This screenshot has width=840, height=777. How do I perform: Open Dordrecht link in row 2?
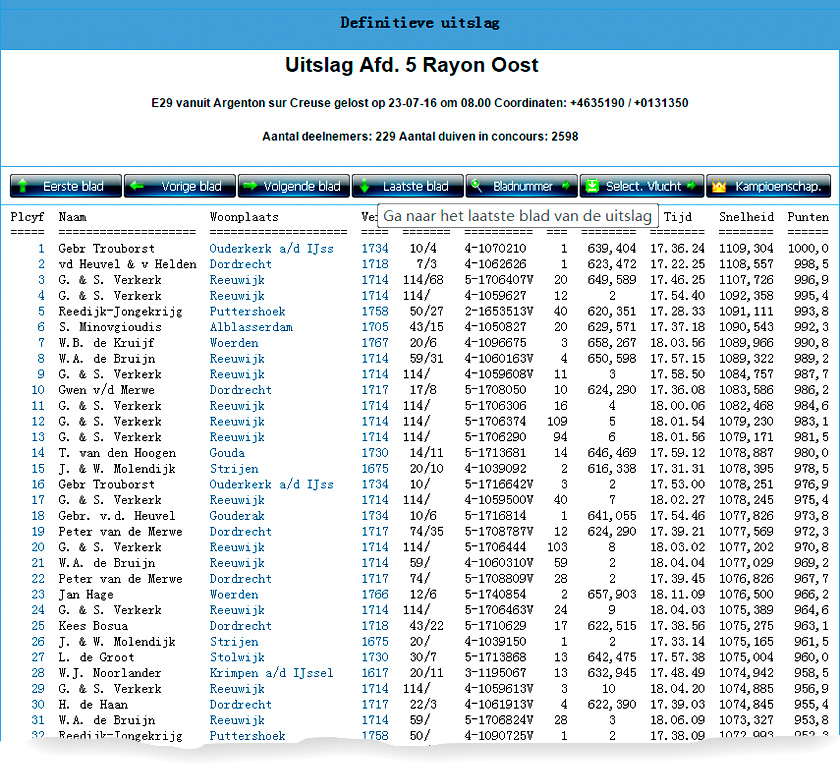pyautogui.click(x=241, y=264)
